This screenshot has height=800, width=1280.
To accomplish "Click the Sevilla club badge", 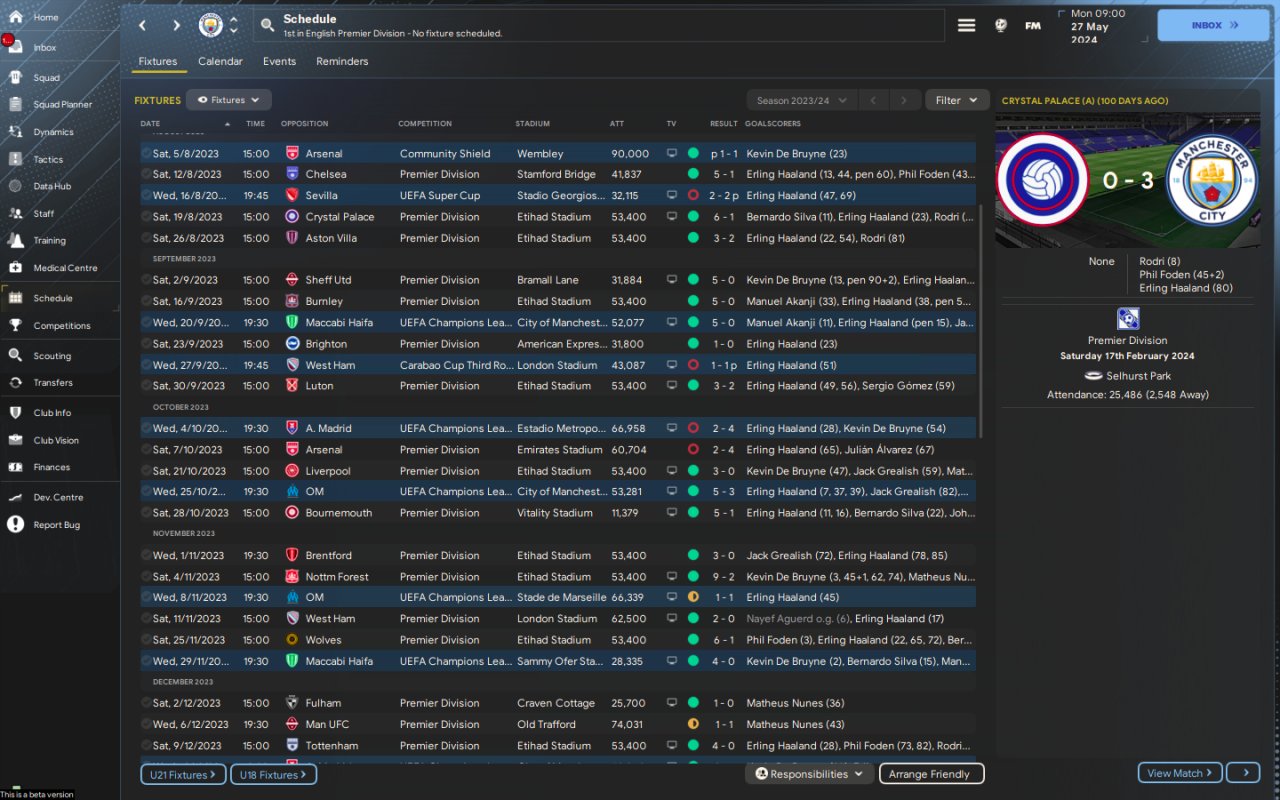I will 292,195.
